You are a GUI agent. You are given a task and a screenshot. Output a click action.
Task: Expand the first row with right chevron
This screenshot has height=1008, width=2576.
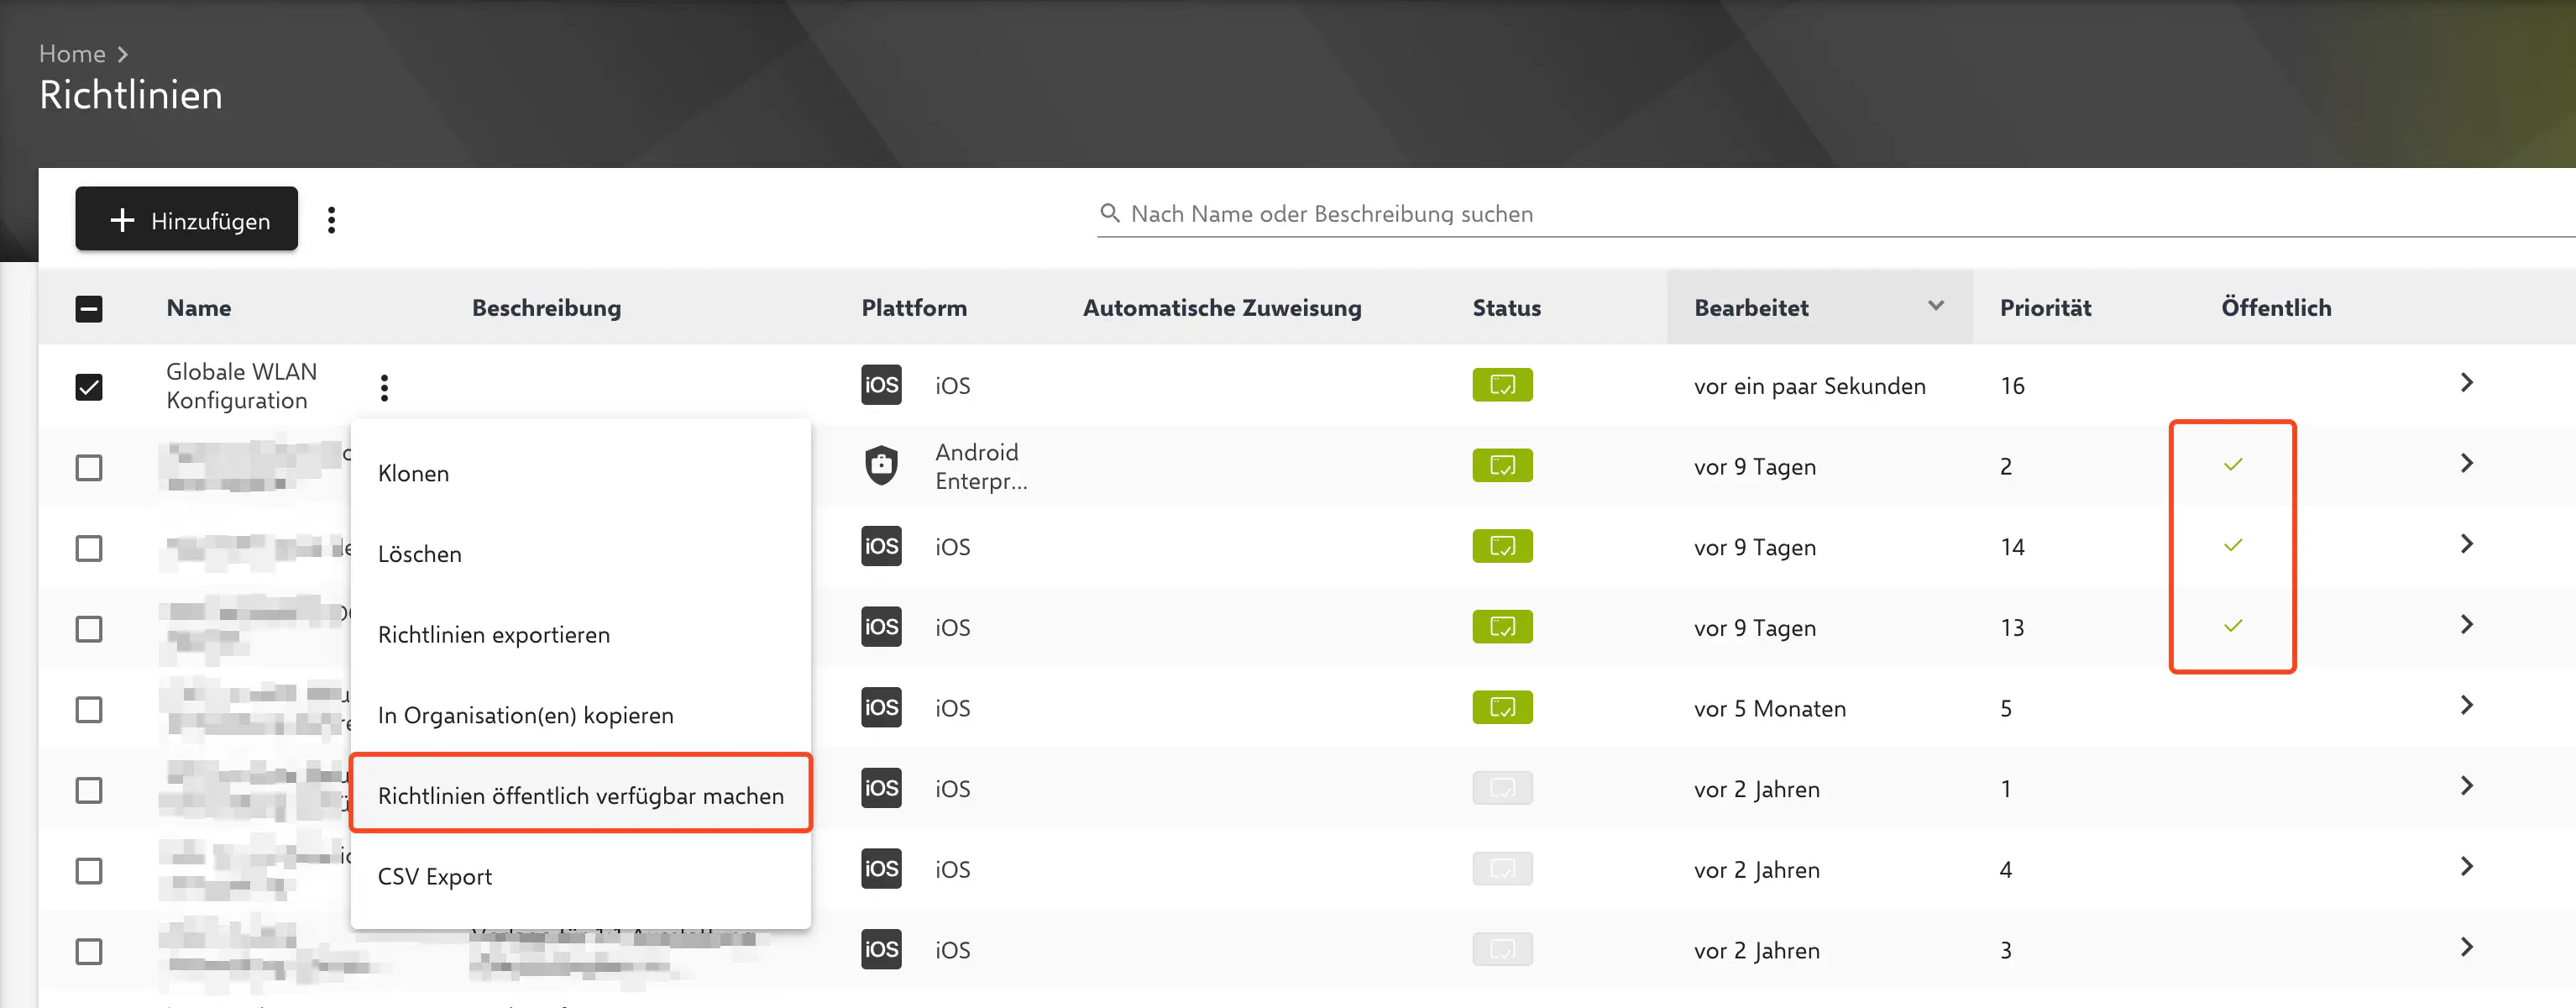2466,383
